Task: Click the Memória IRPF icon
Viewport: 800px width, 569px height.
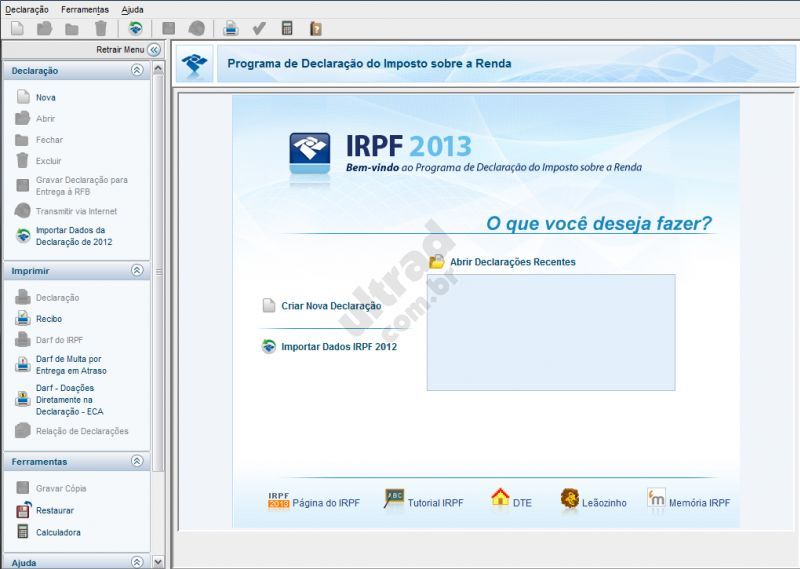Action: pyautogui.click(x=656, y=499)
